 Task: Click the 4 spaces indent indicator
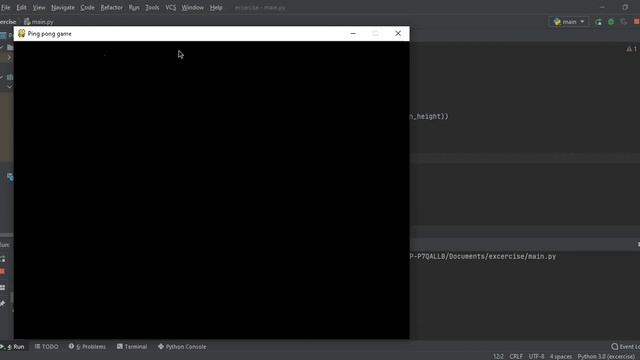[x=561, y=356]
